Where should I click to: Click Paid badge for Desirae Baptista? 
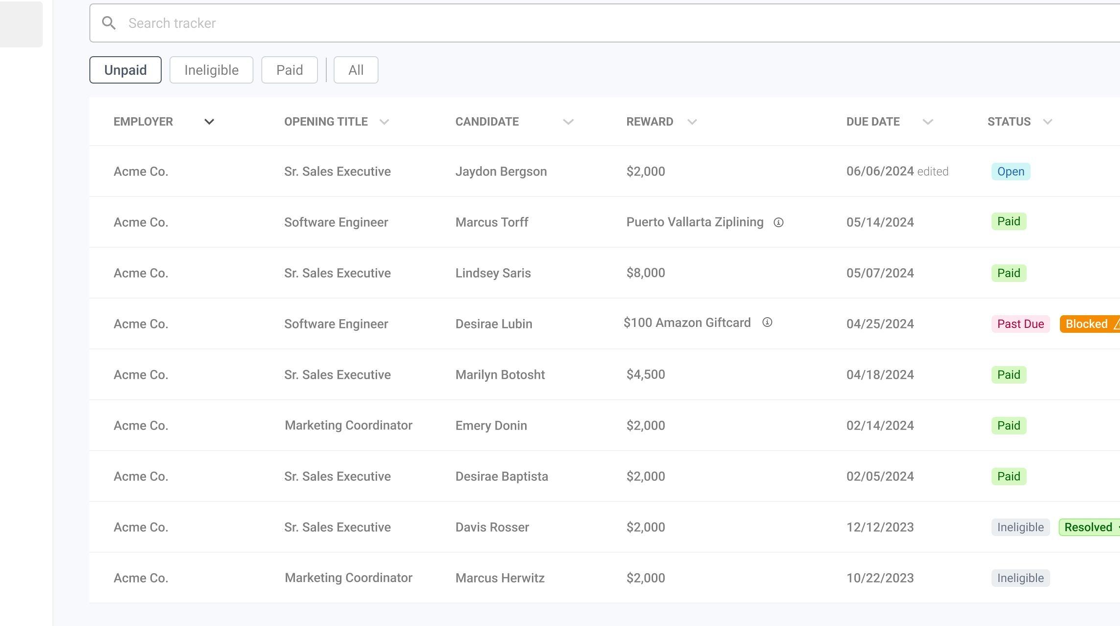[1009, 477]
